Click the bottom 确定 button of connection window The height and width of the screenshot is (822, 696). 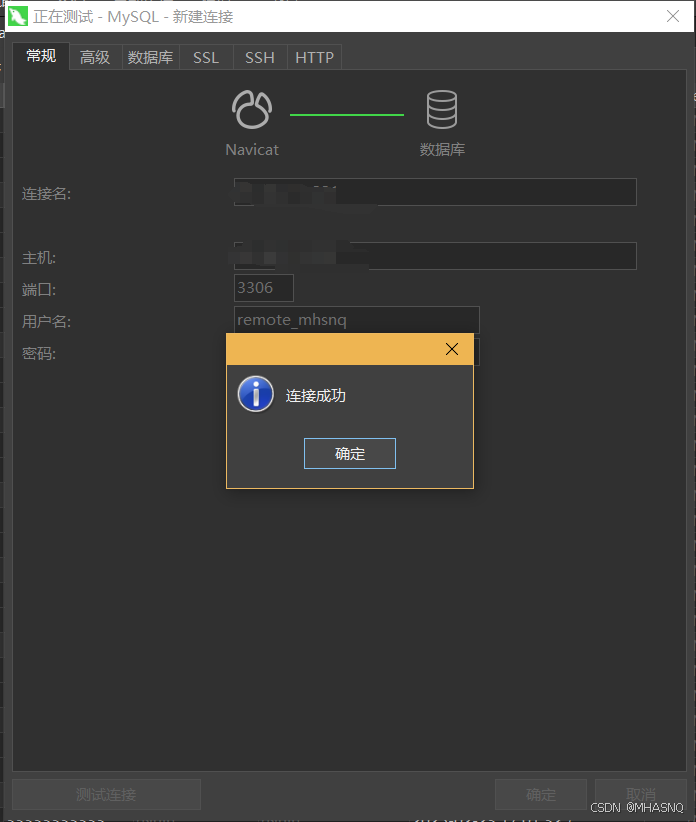click(x=541, y=794)
